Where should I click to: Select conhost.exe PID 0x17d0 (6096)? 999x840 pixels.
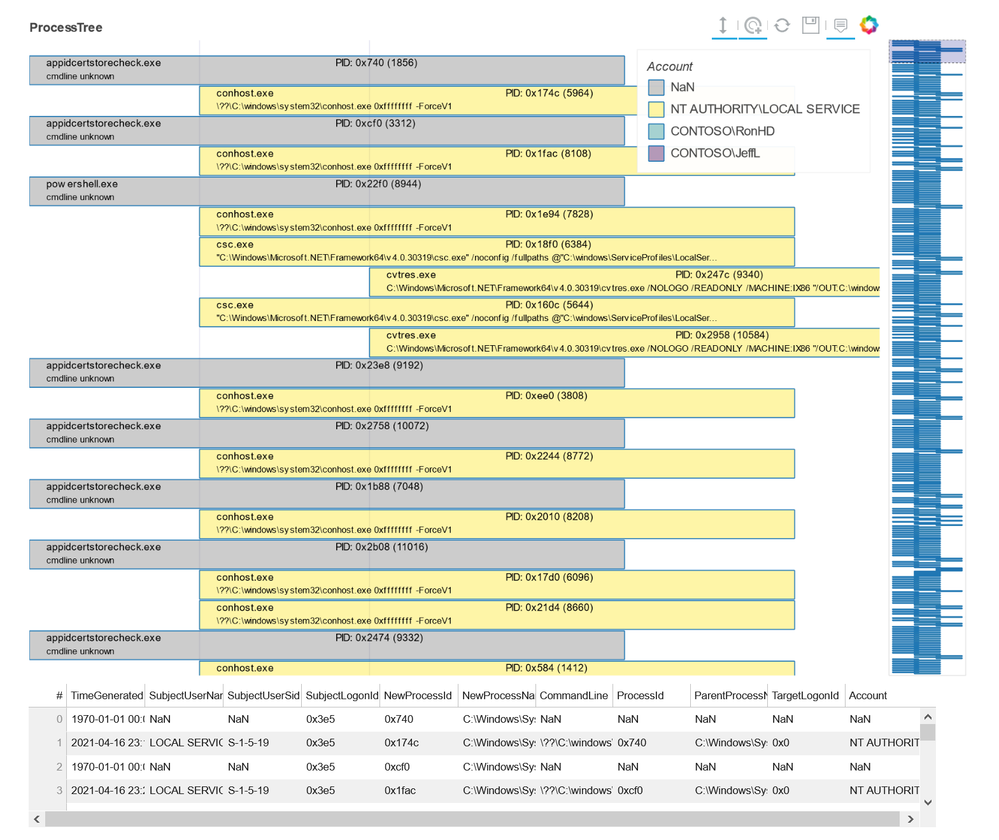pyautogui.click(x=497, y=584)
